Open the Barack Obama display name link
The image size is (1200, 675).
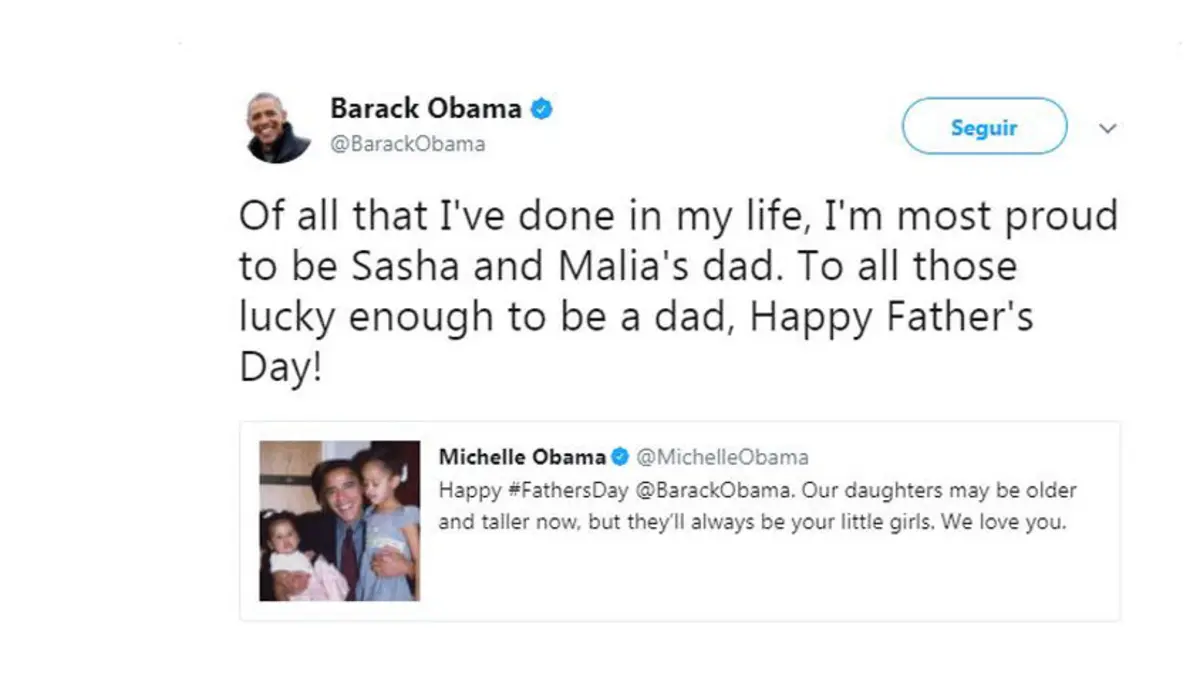pos(426,108)
